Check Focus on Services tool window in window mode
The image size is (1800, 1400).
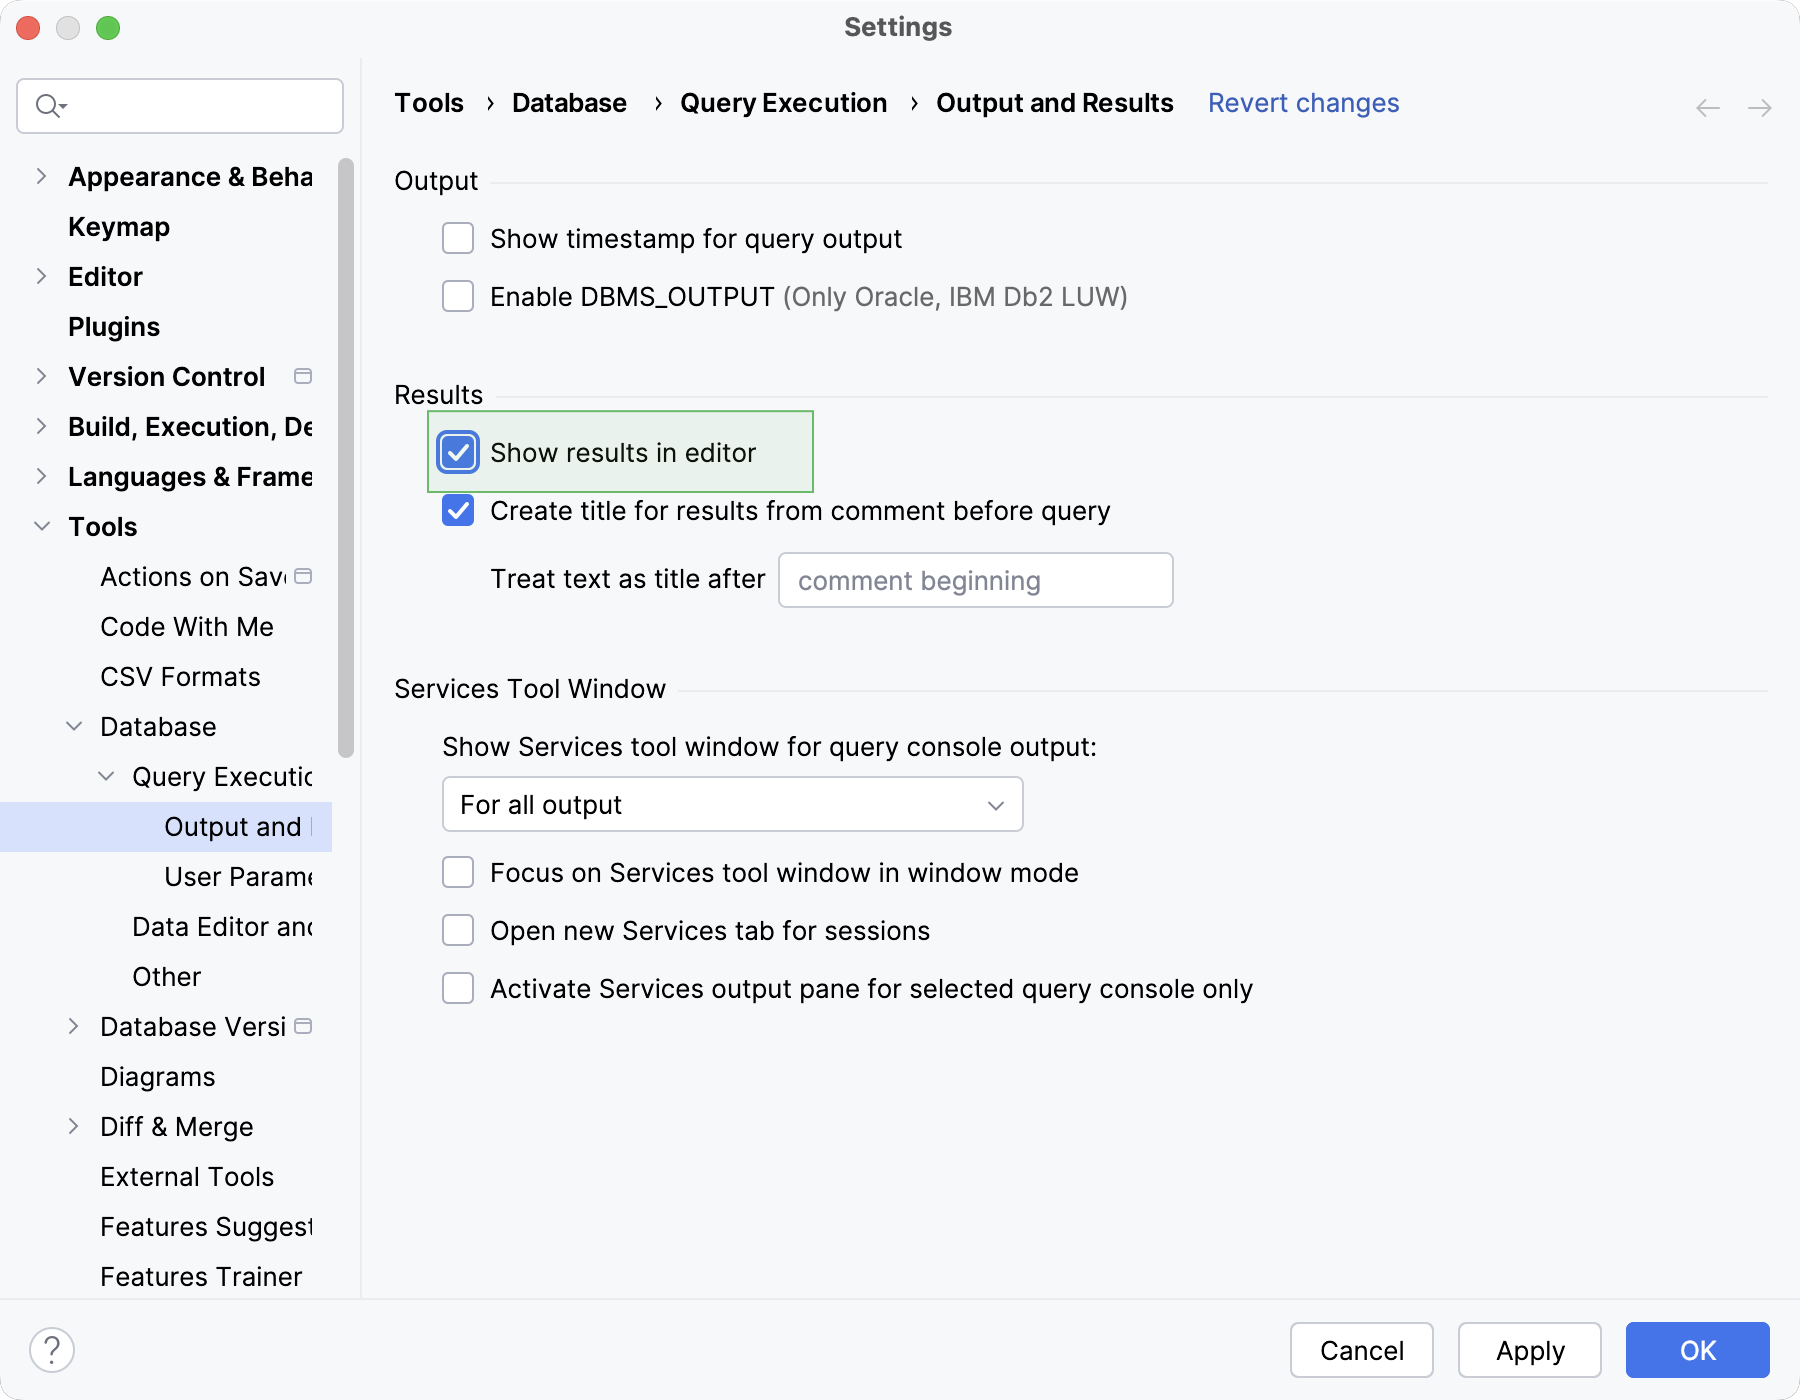457,872
